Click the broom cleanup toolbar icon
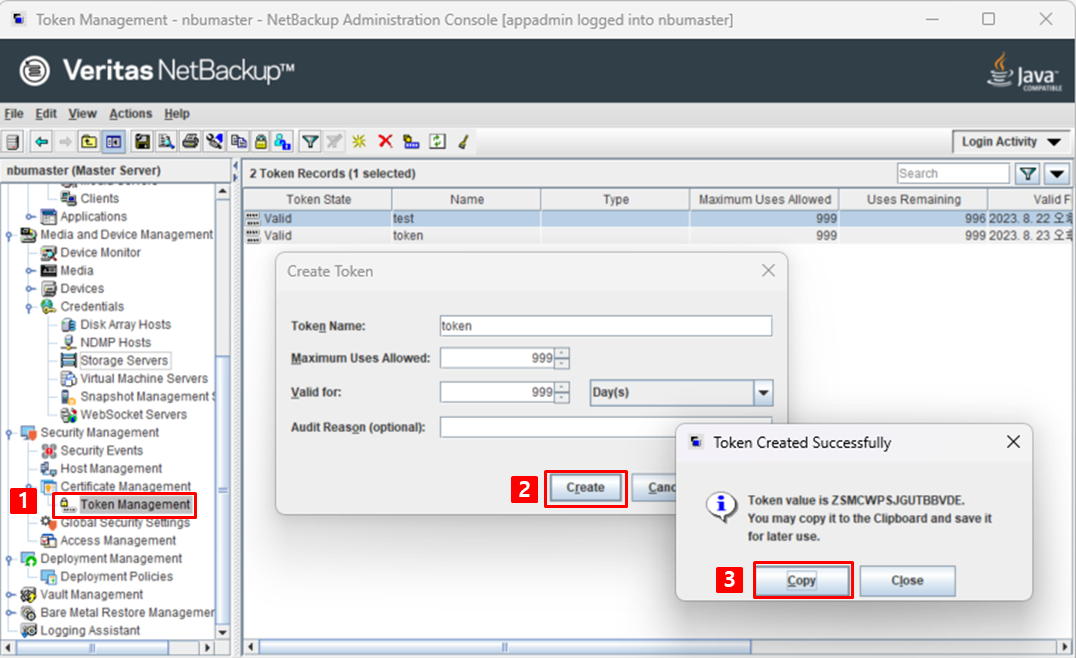 (x=464, y=142)
